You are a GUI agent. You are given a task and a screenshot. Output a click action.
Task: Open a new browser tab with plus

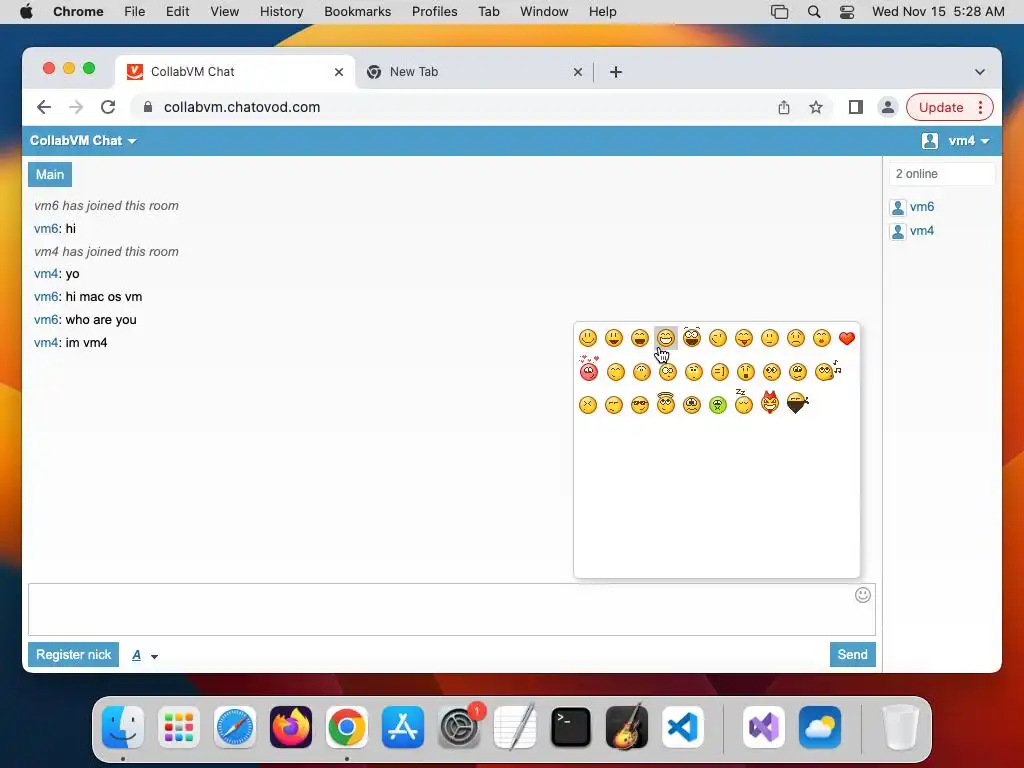coord(615,72)
